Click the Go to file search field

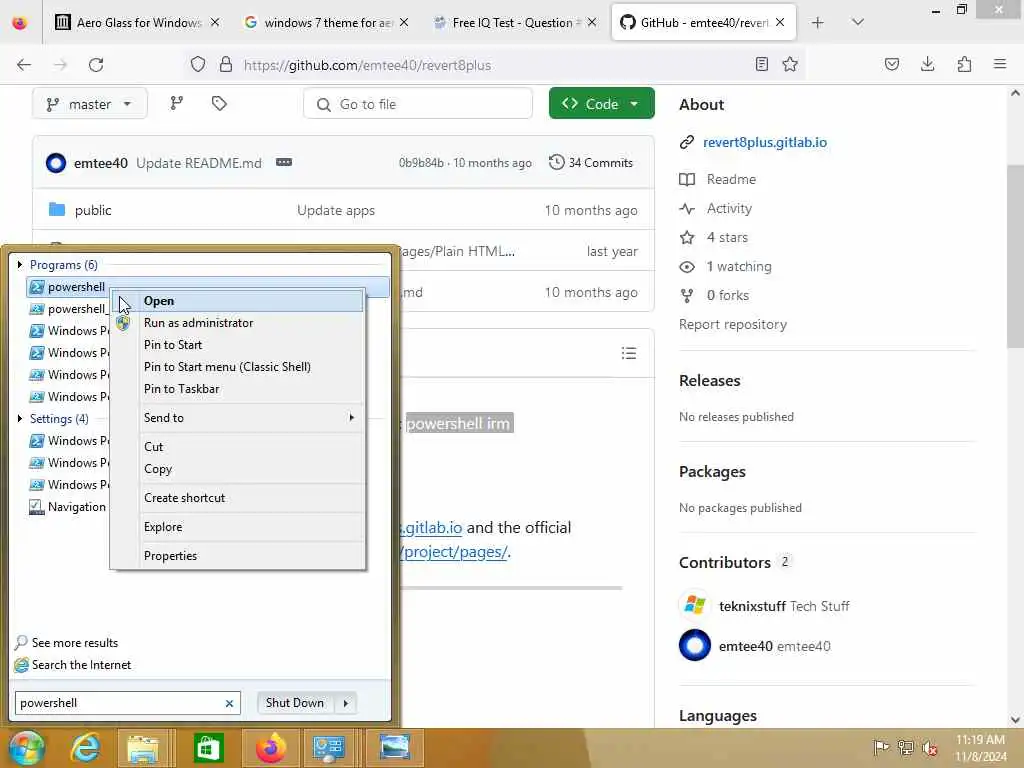[418, 104]
